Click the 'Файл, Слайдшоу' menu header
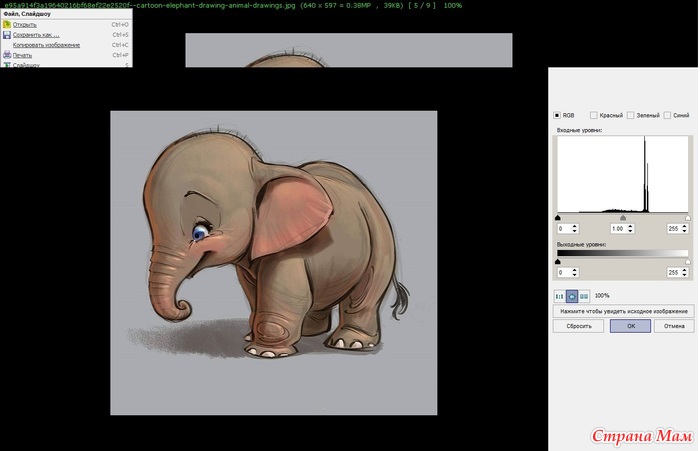 coord(27,14)
